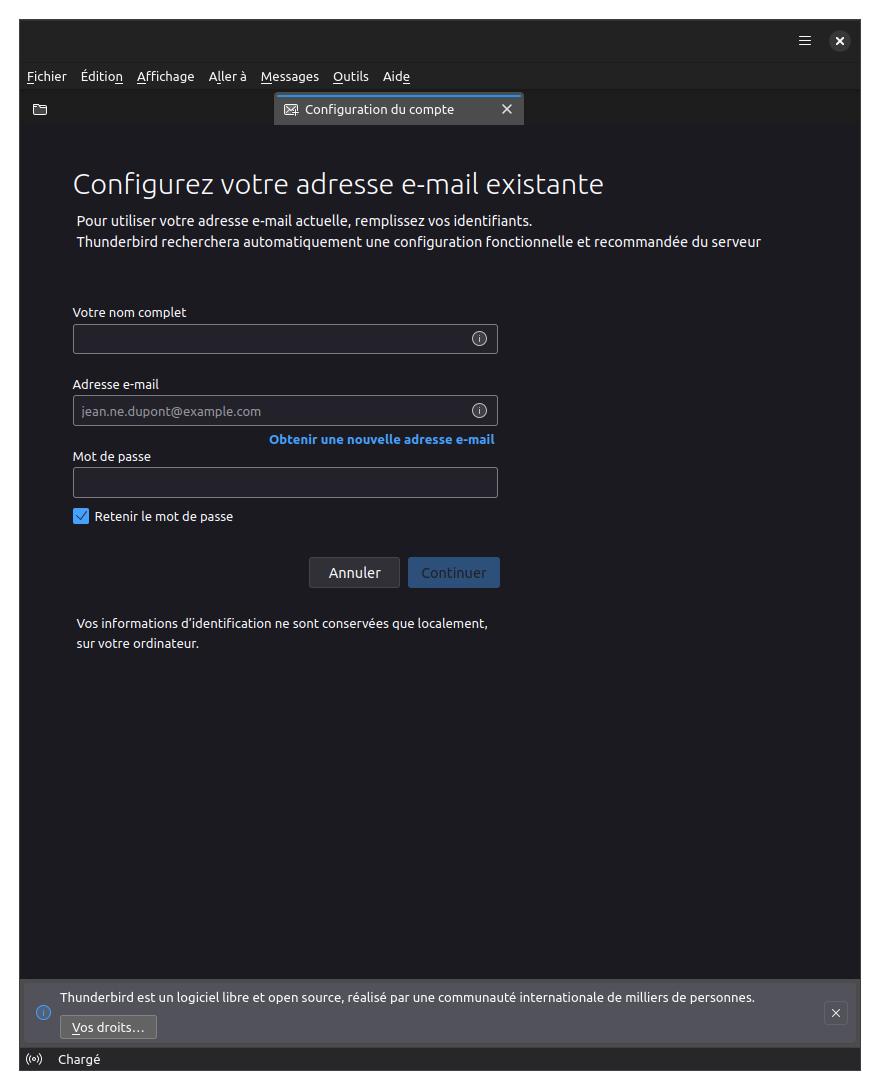This screenshot has width=880, height=1090.
Task: Click the Votre nom complet label
Action: tap(129, 313)
